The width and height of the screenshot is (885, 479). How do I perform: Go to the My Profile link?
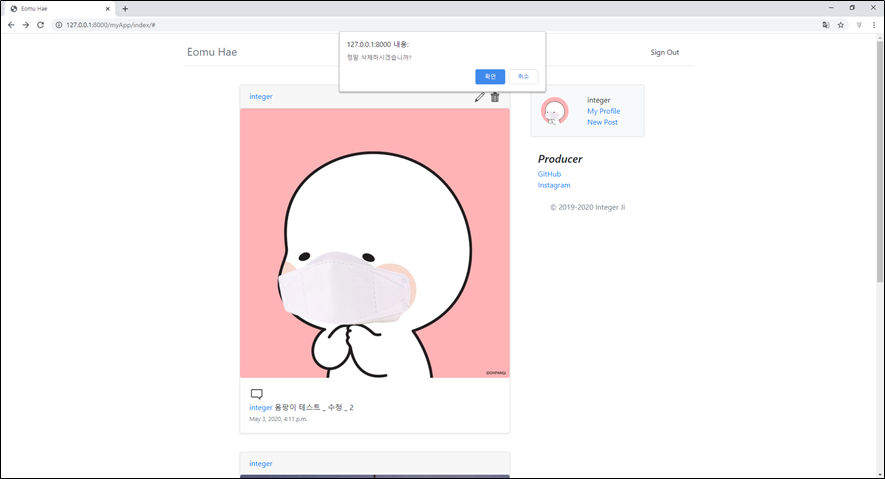[x=603, y=111]
